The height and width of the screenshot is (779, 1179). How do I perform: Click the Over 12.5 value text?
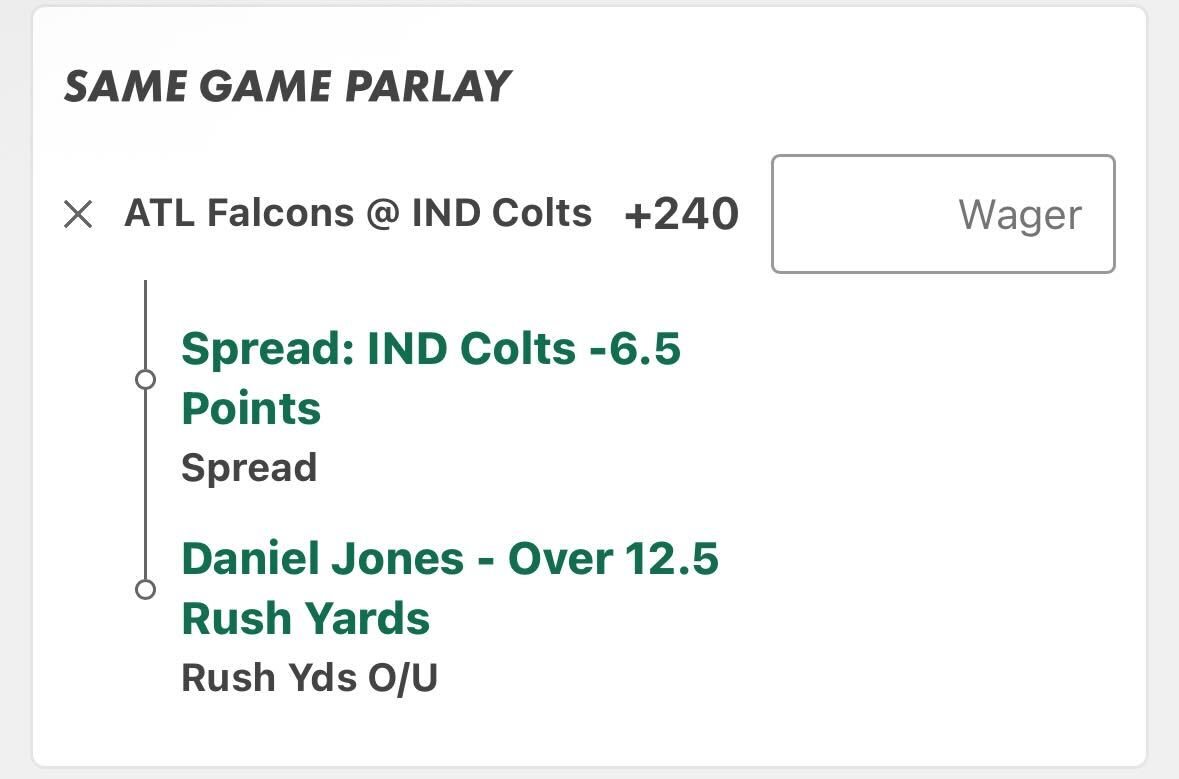click(613, 559)
